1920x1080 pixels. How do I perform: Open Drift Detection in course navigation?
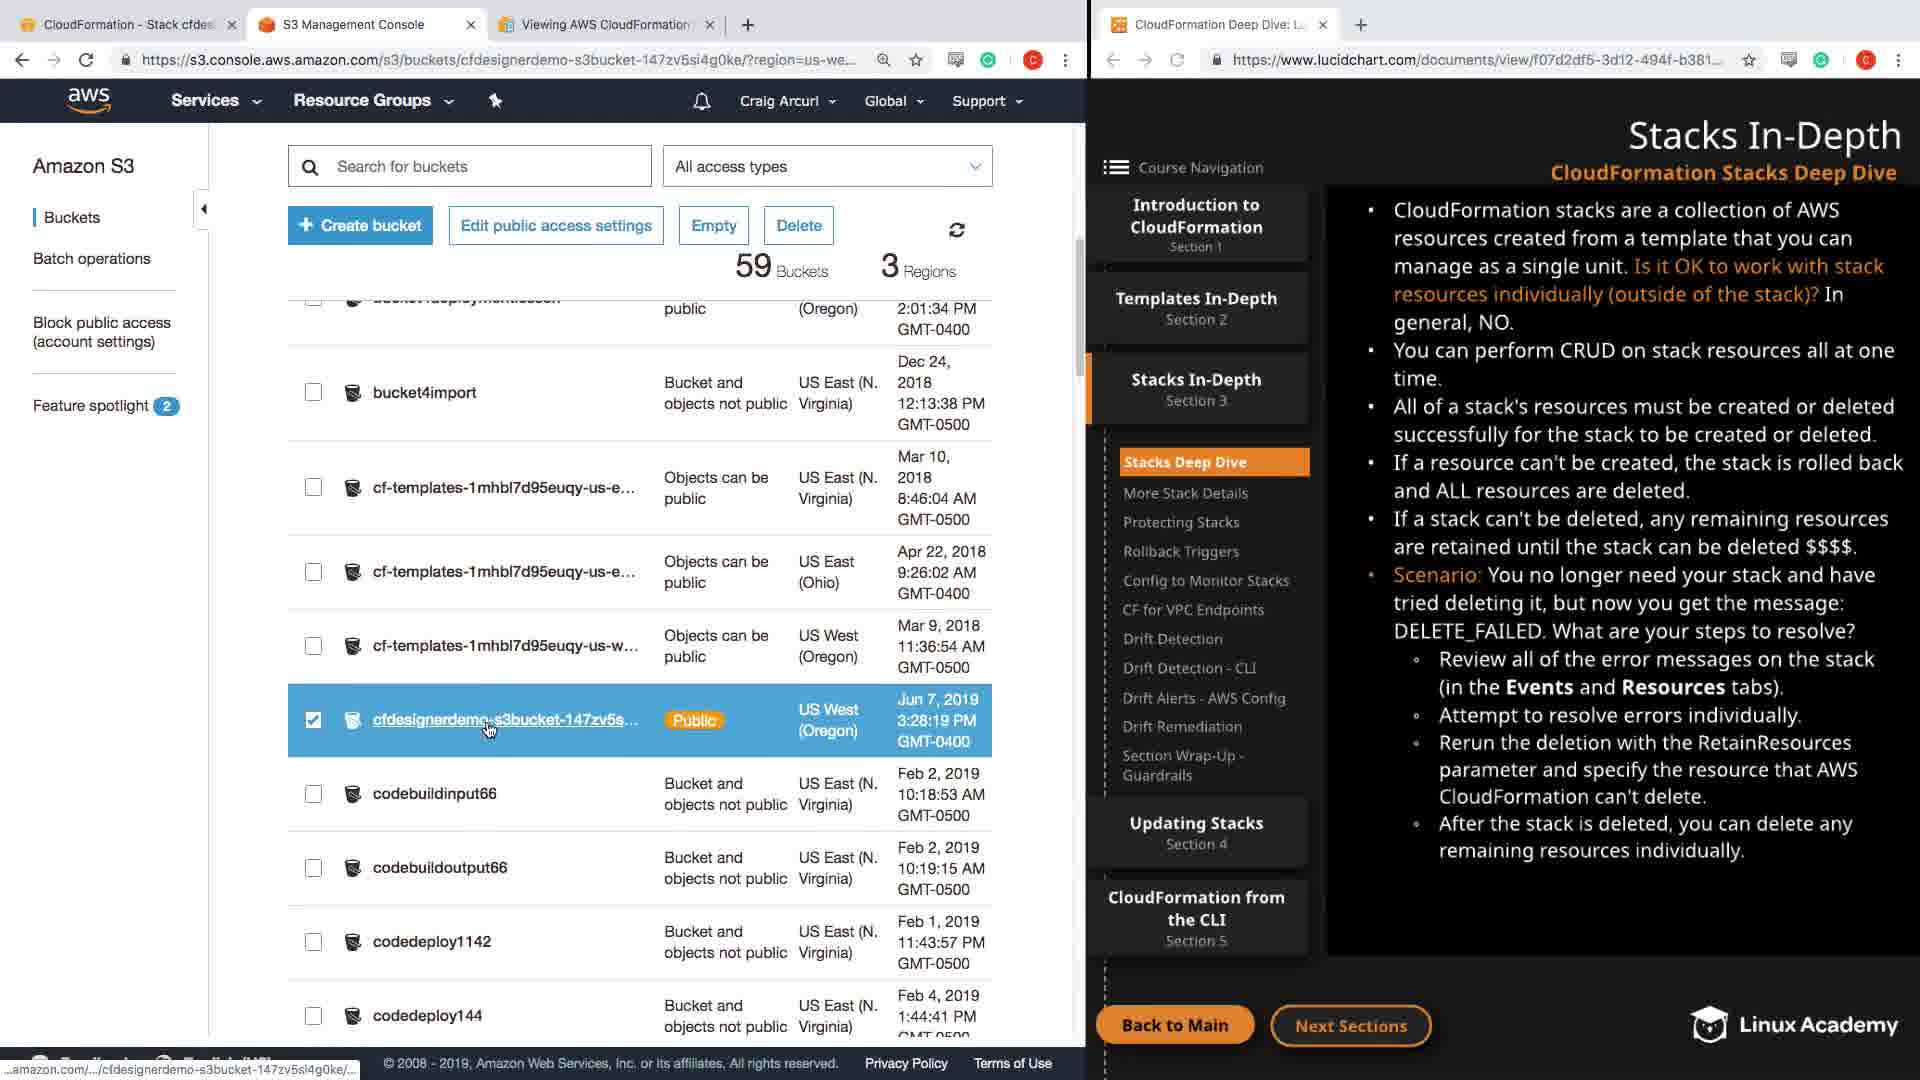(1172, 639)
